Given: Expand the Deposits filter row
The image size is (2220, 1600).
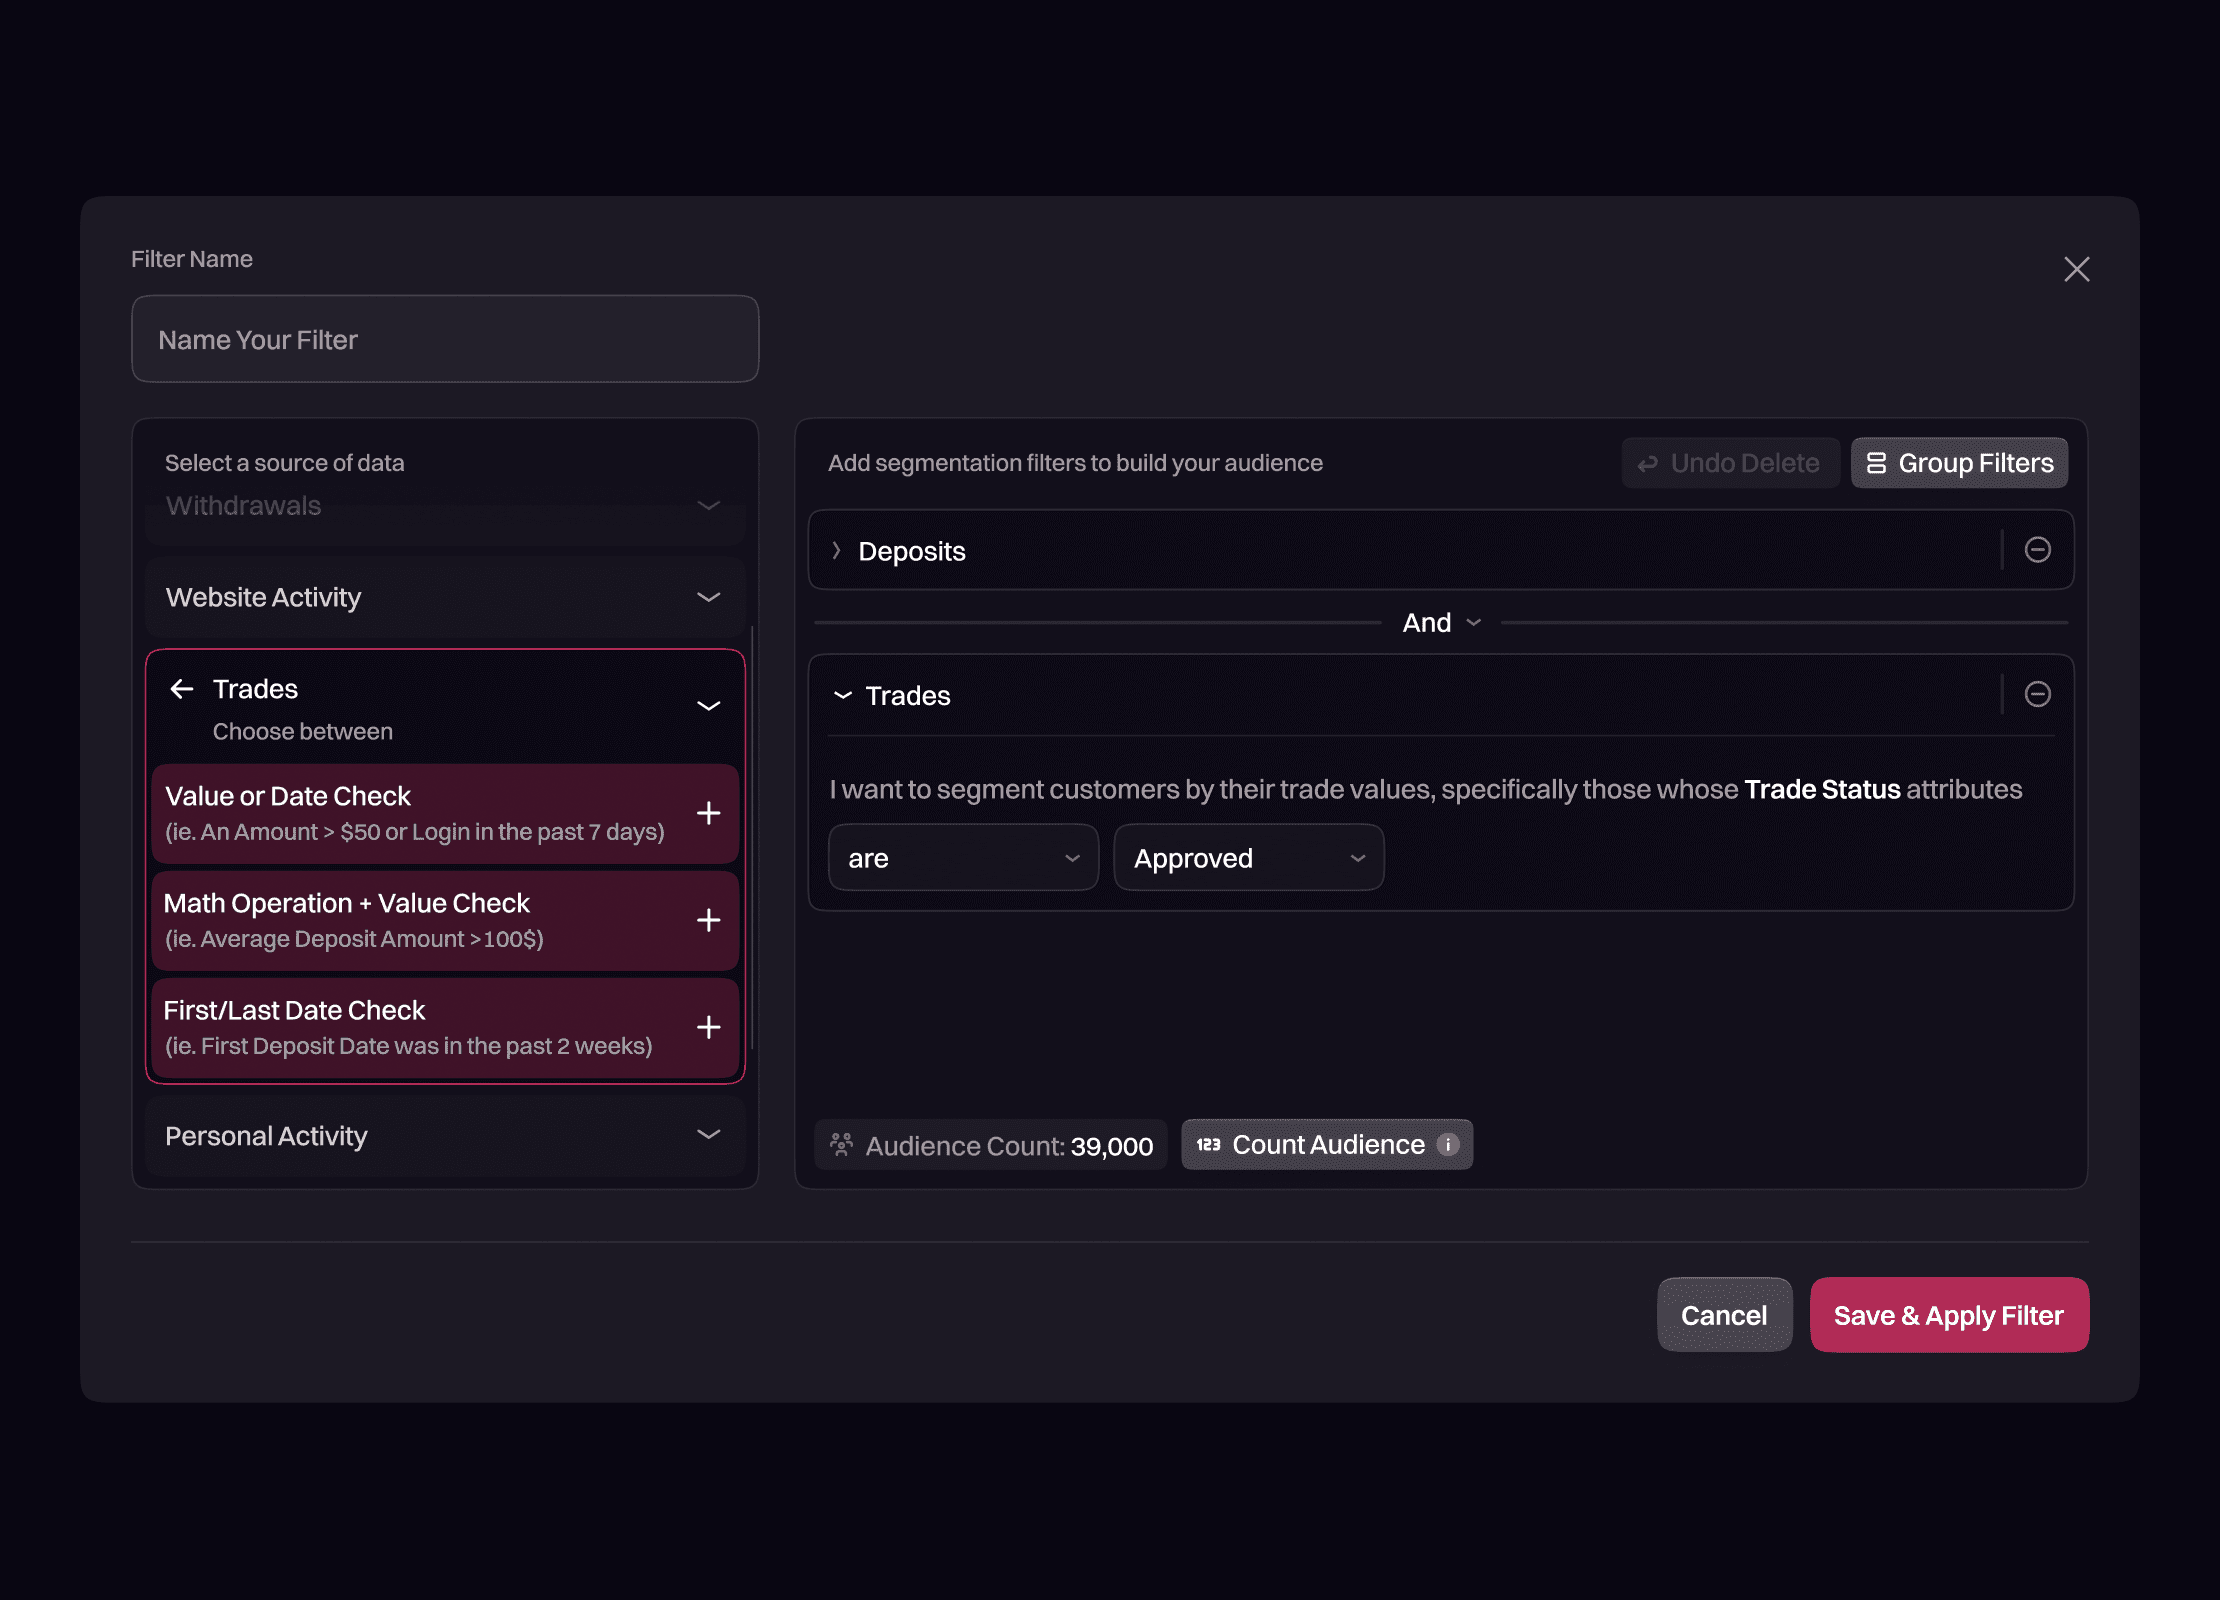Looking at the screenshot, I should pos(837,551).
